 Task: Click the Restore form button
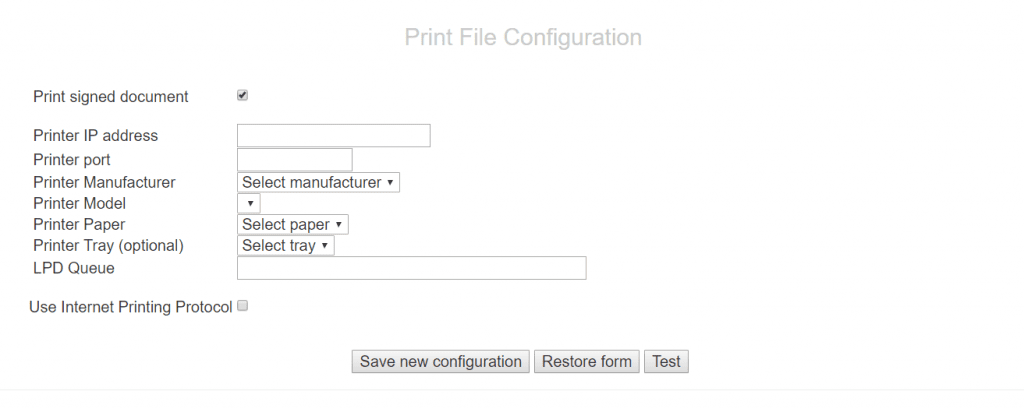point(587,362)
